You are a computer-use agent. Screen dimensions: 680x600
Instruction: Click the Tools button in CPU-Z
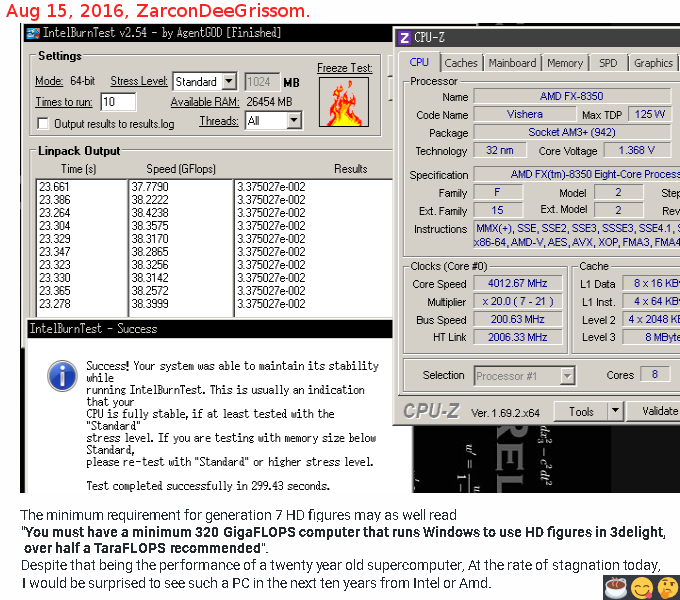click(581, 411)
